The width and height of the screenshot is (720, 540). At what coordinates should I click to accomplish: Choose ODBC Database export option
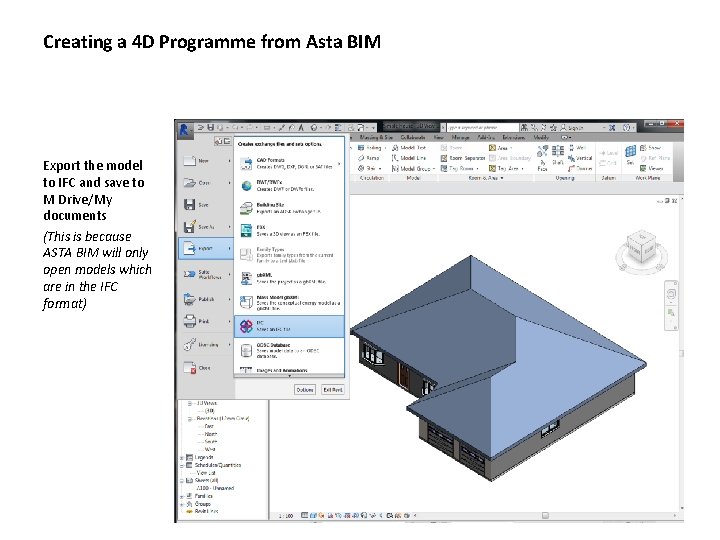pos(289,350)
